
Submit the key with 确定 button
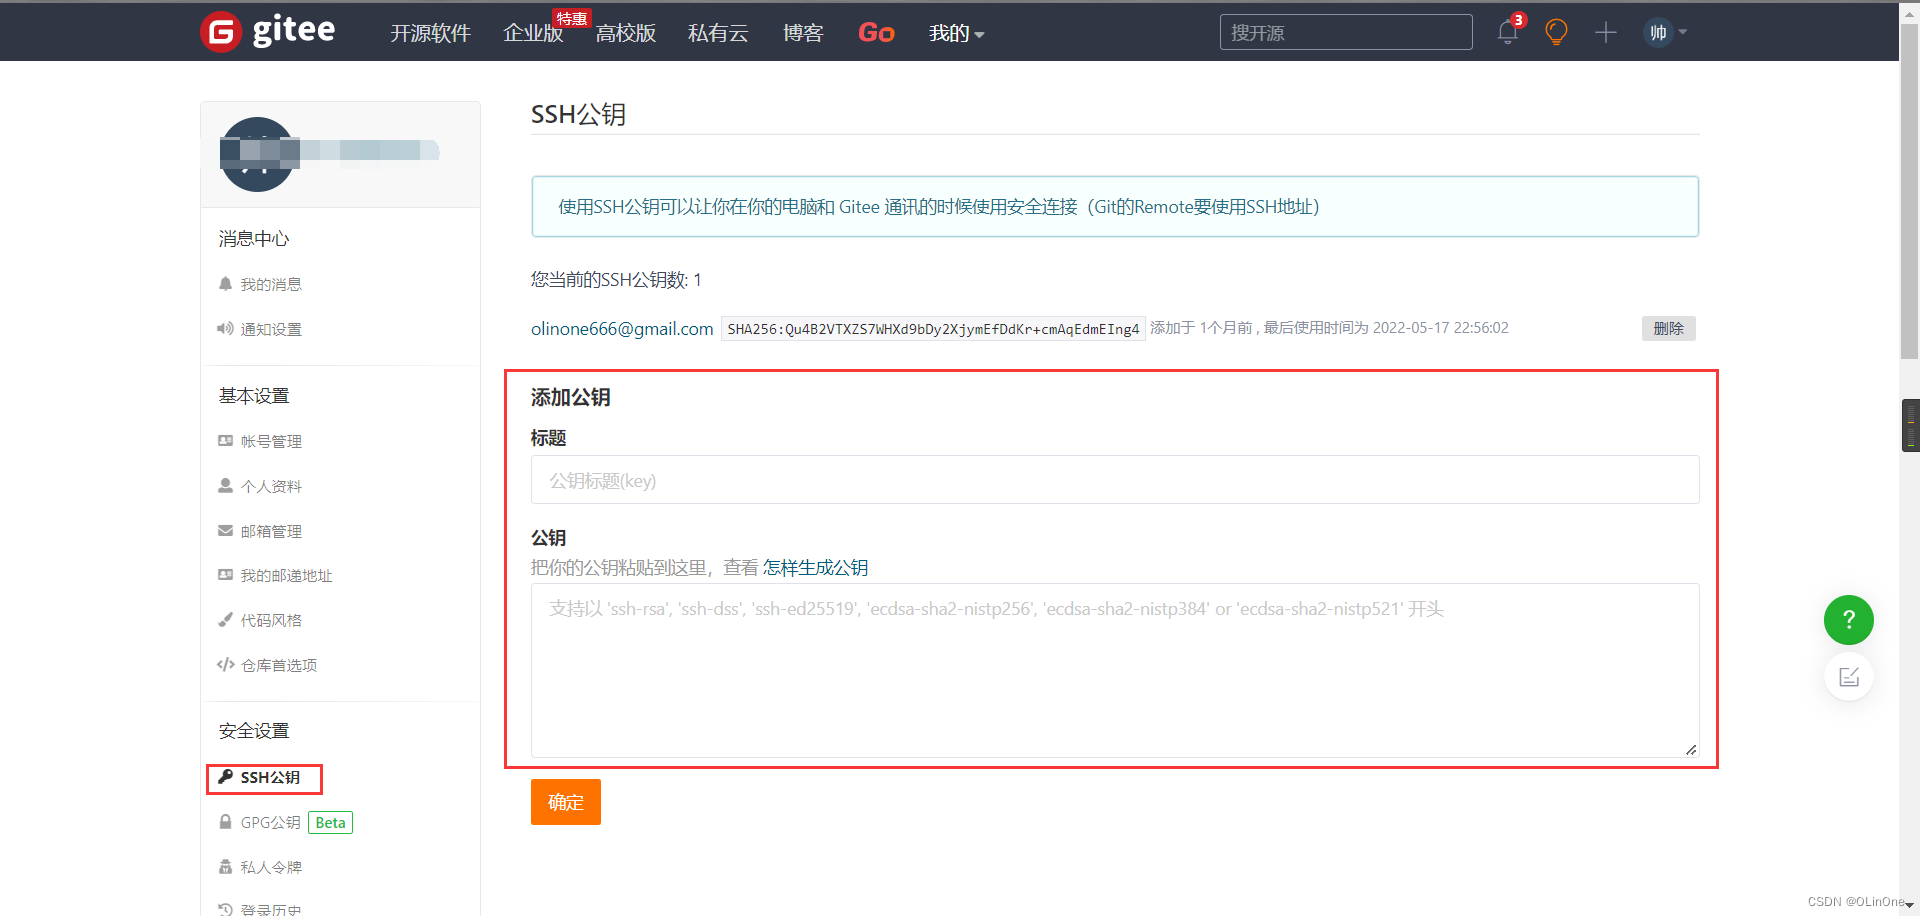[565, 802]
